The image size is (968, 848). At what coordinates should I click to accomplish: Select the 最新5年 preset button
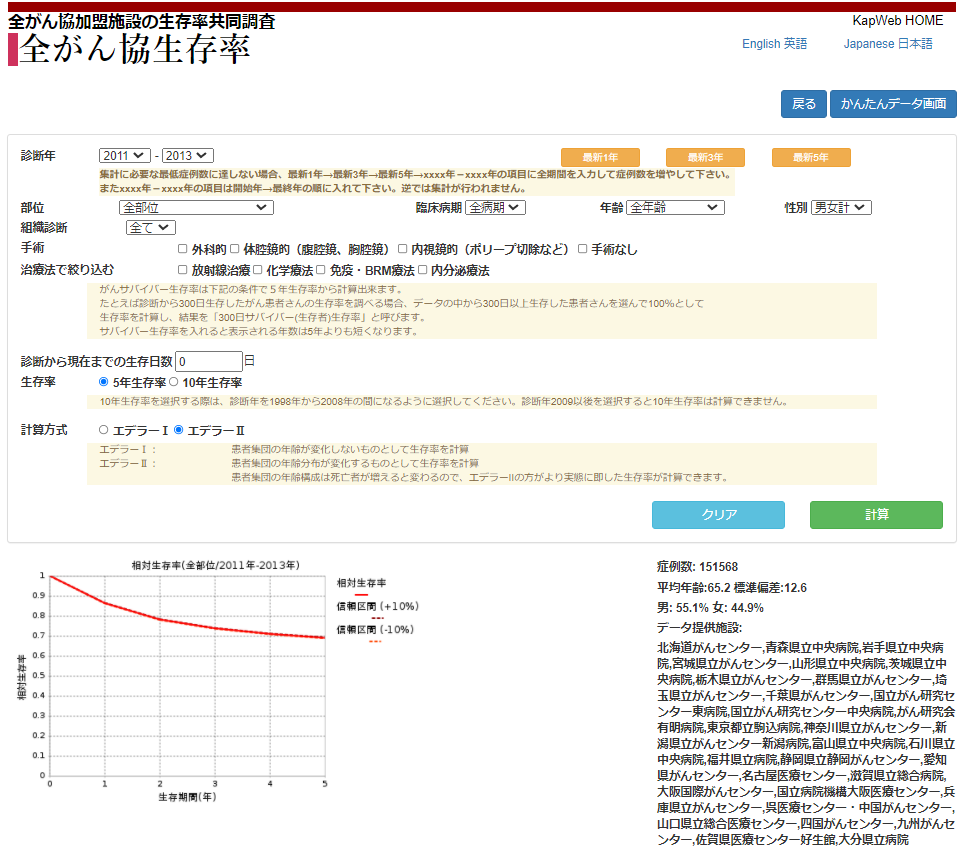point(811,158)
